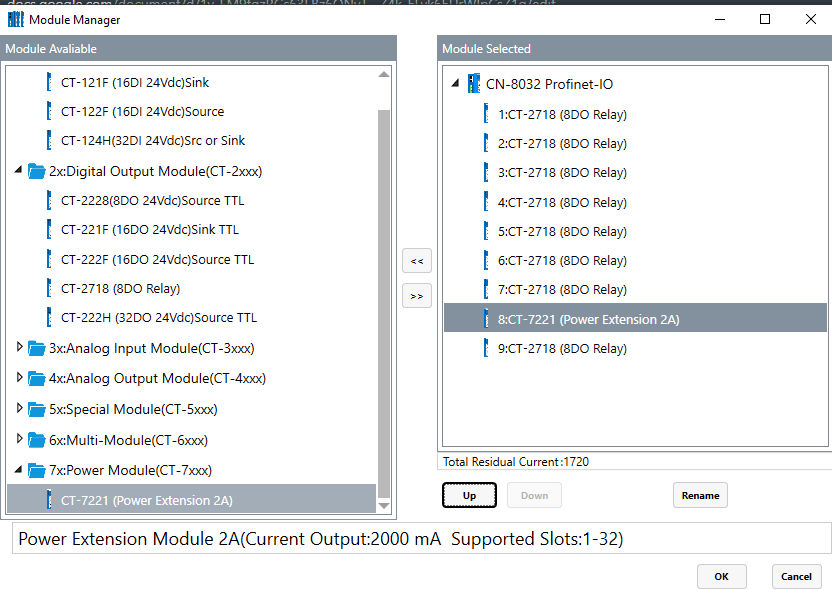Image resolution: width=832 pixels, height=590 pixels.
Task: Click the Analog Output Module folder icon
Action: (37, 379)
